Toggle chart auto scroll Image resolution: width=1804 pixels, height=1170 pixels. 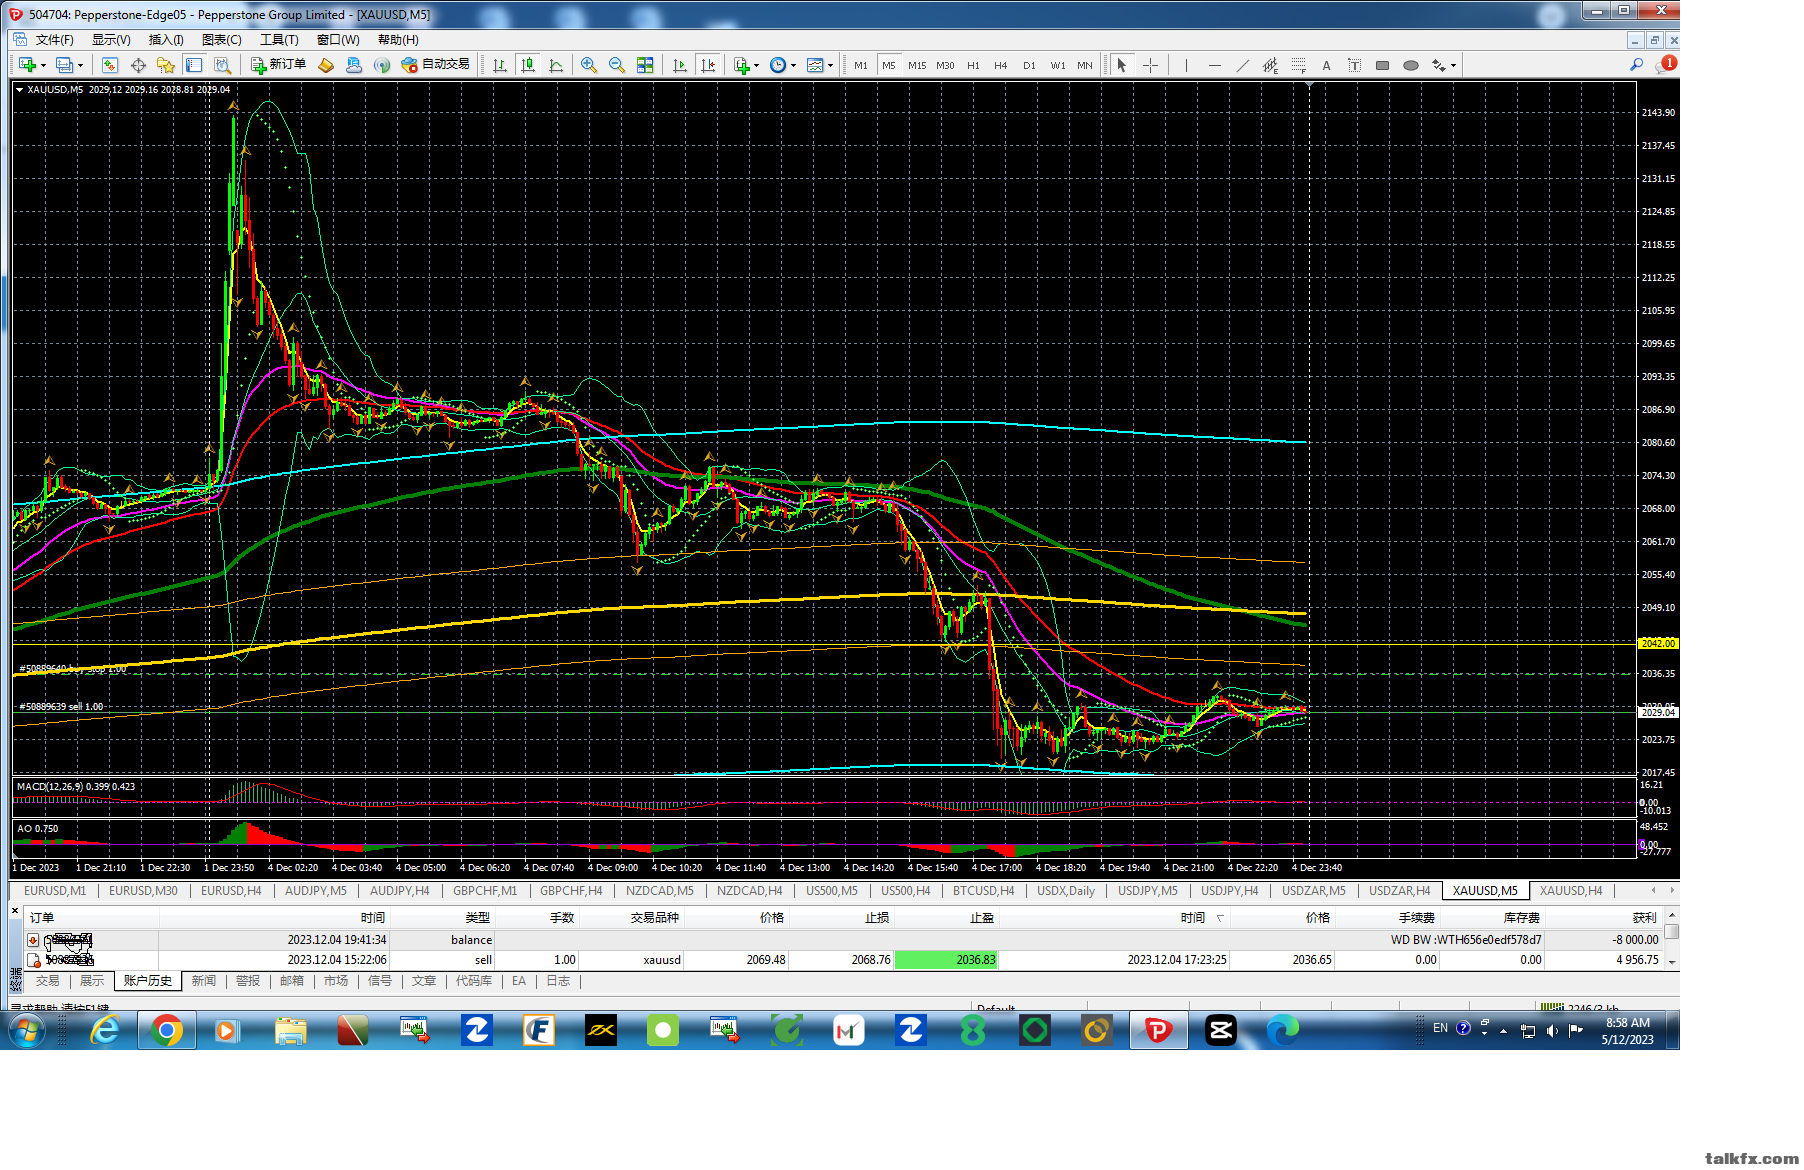point(680,65)
